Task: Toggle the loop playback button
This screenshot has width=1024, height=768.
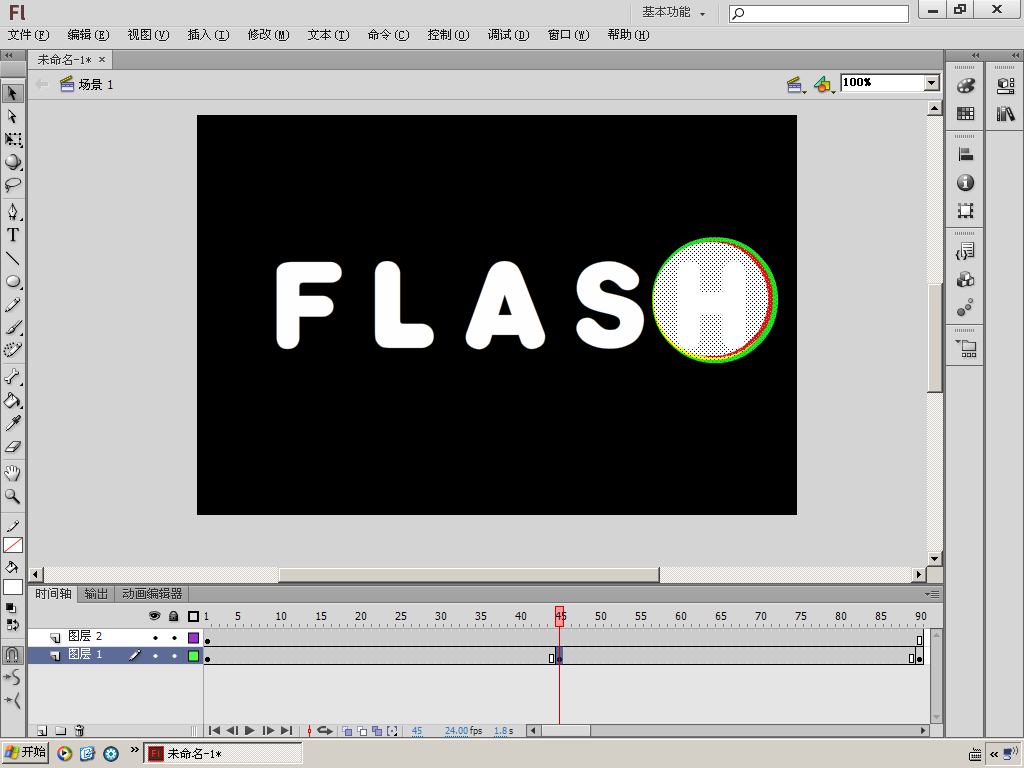Action: pyautogui.click(x=325, y=730)
